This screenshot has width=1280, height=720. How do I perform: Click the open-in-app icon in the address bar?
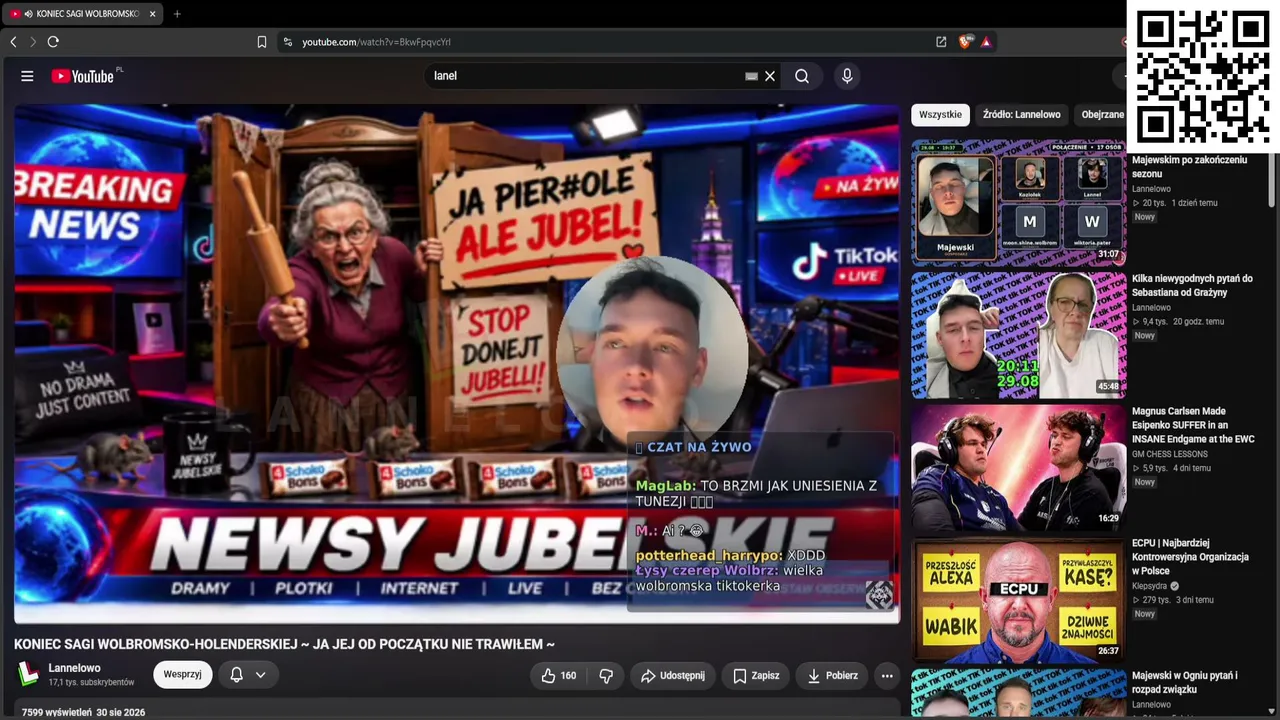[x=941, y=42]
